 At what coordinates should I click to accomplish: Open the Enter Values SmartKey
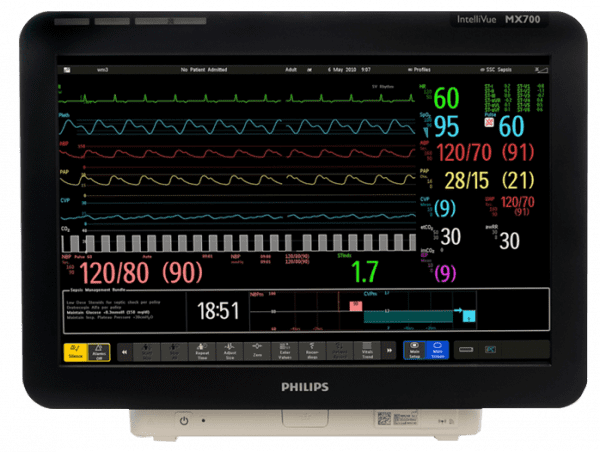pos(285,352)
